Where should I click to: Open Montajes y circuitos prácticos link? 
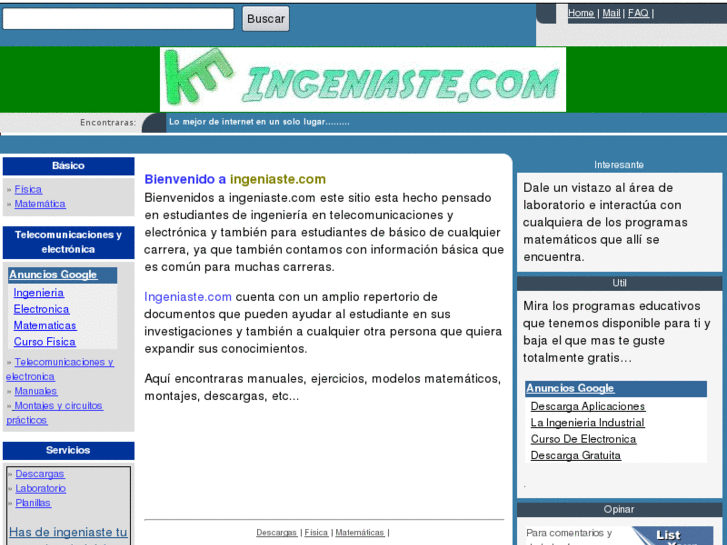(x=55, y=413)
